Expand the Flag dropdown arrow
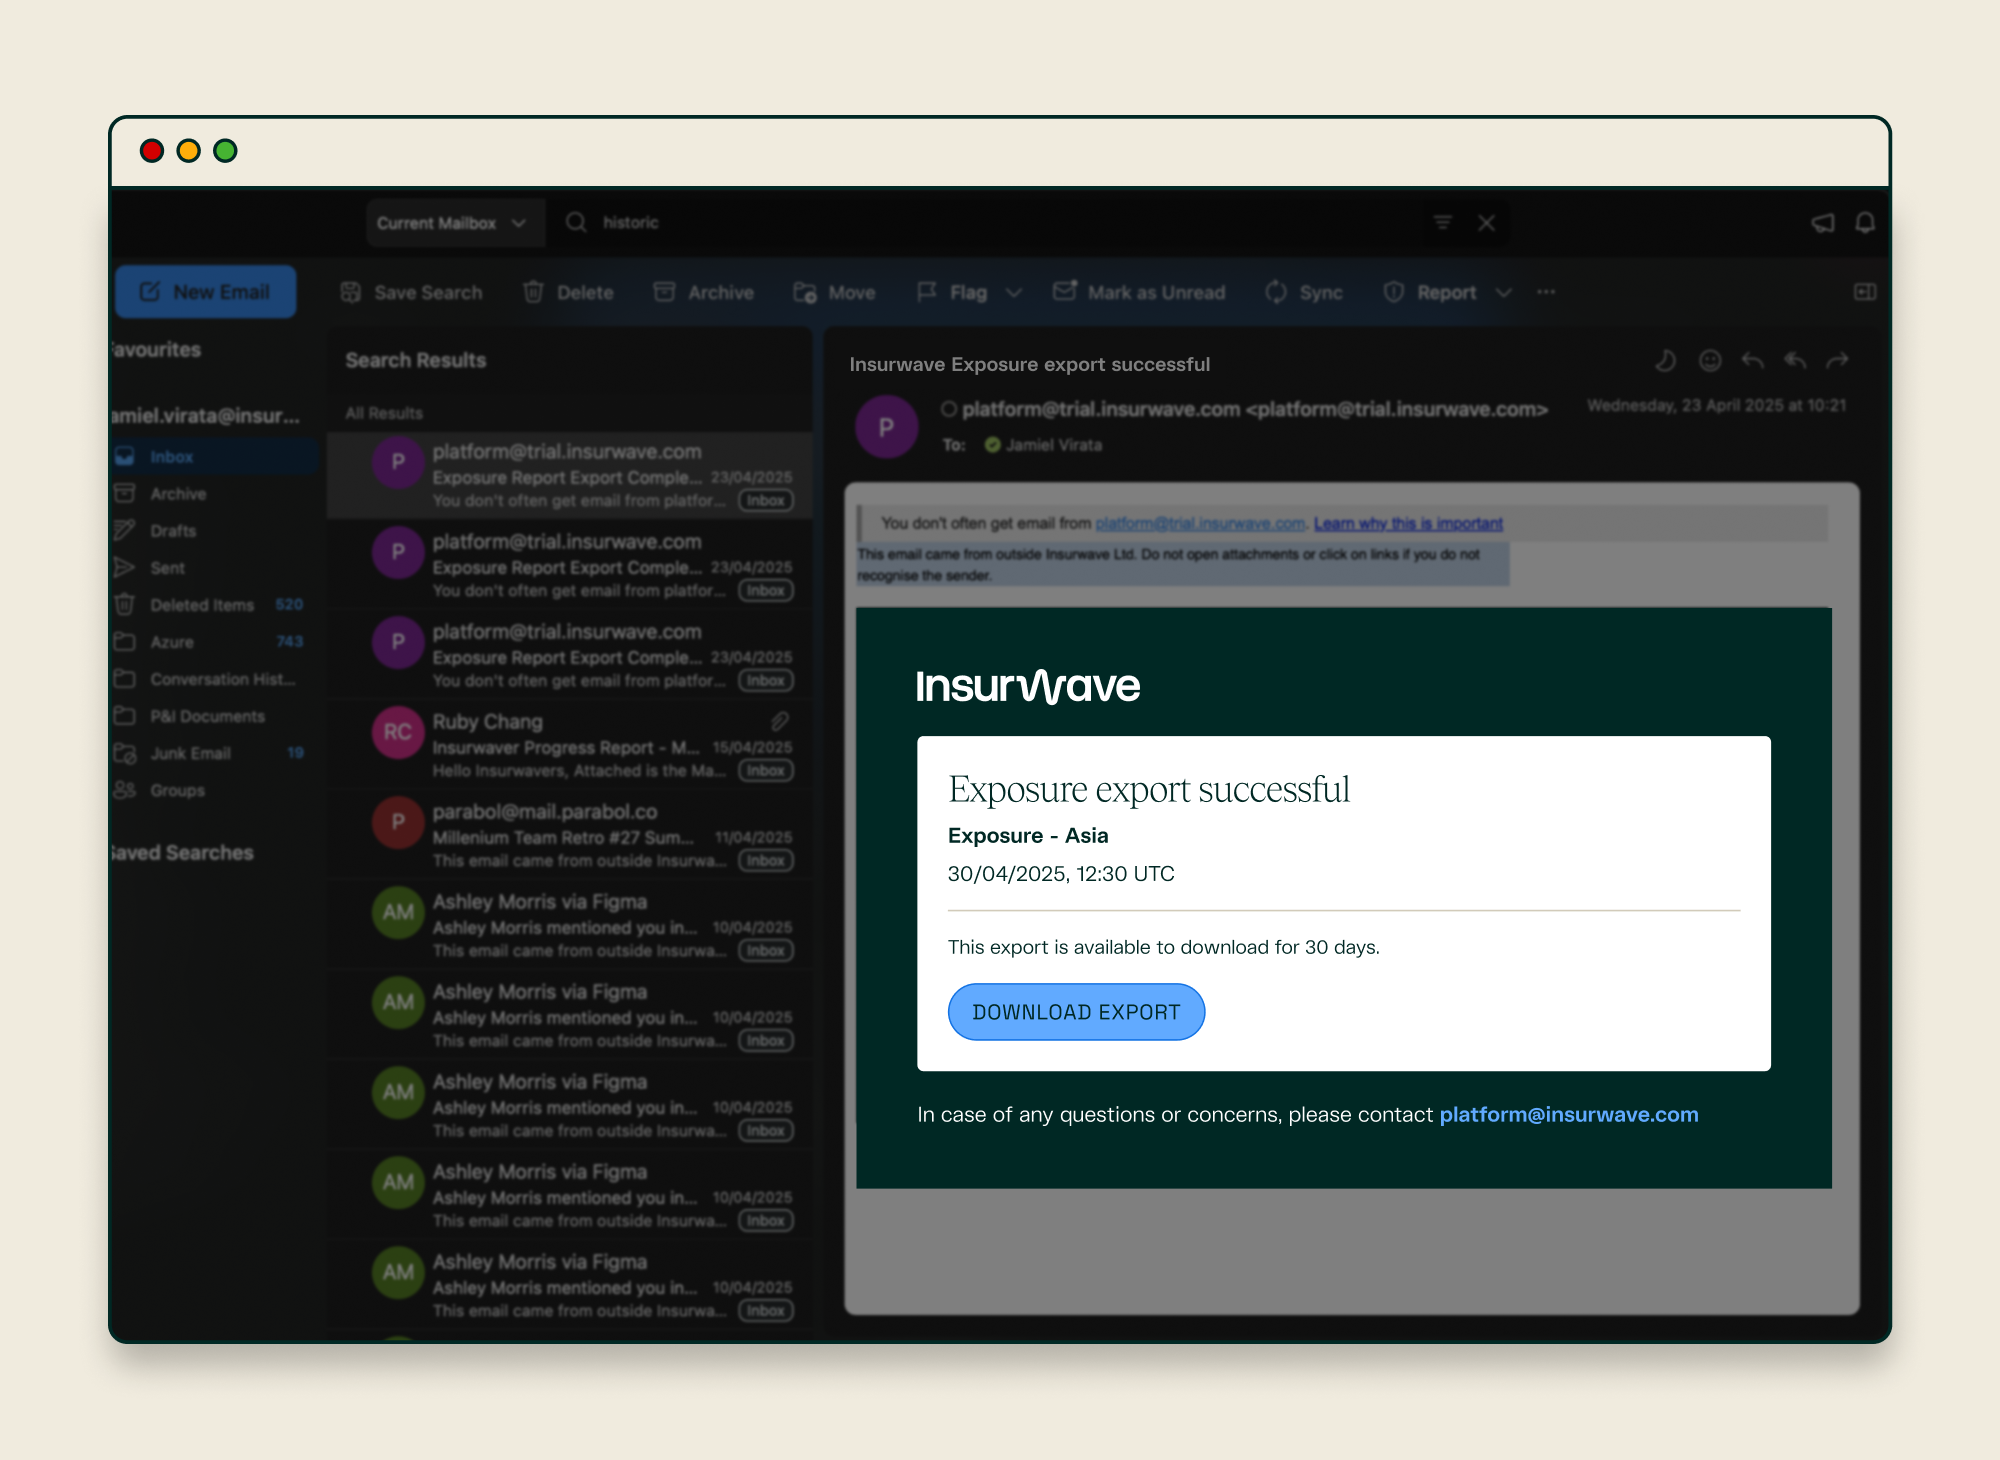 (1014, 293)
